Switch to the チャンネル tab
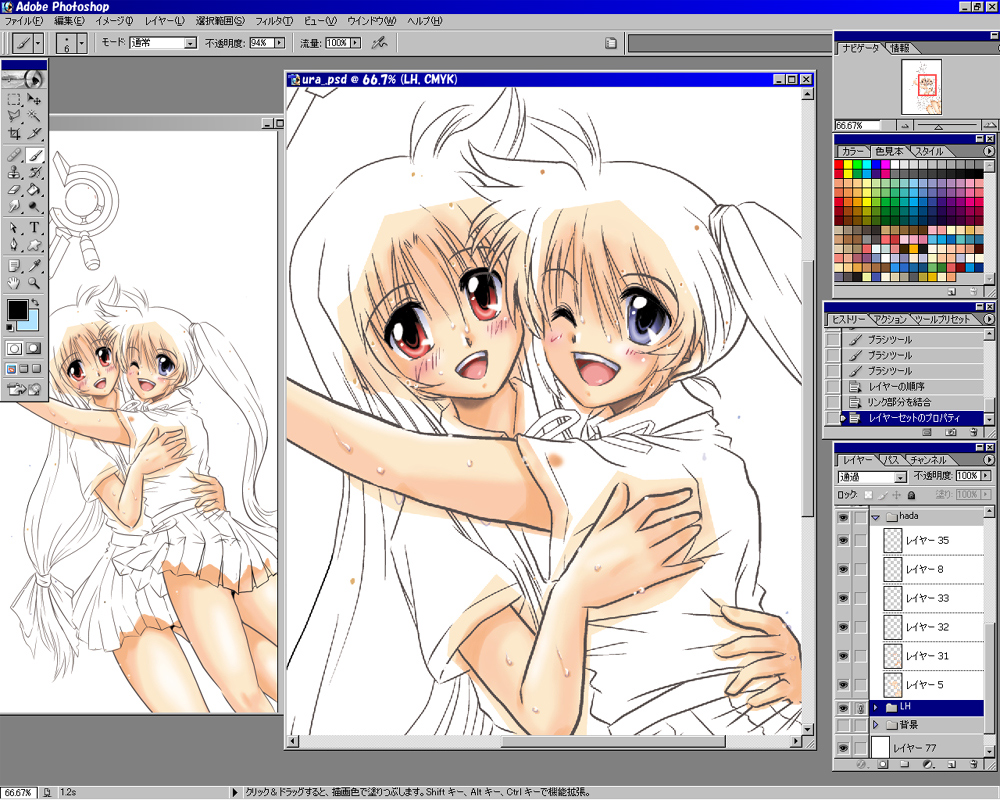 (928, 459)
